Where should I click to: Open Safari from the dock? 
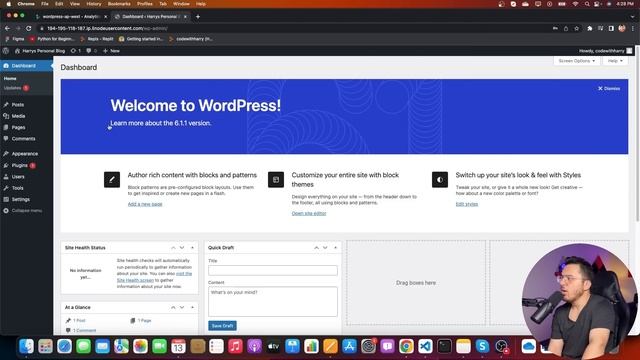pos(64,347)
